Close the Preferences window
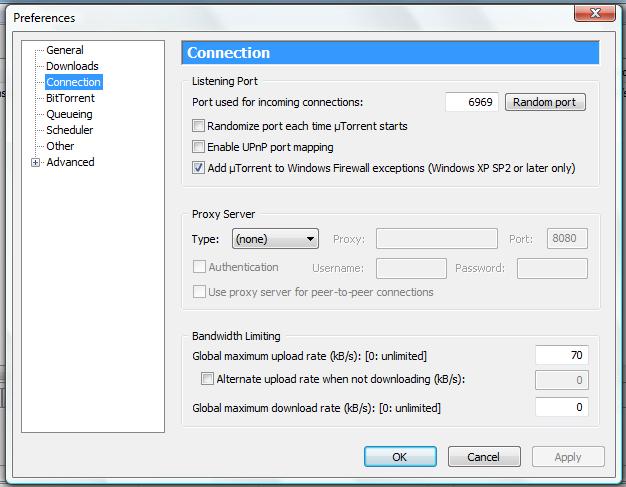The height and width of the screenshot is (487, 626). (594, 13)
